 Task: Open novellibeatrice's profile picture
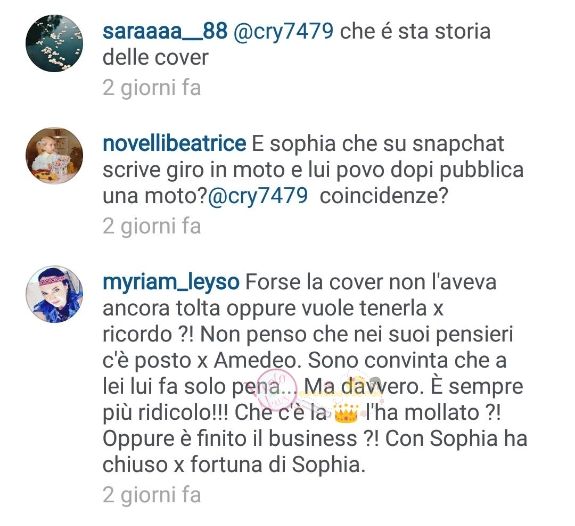point(54,156)
